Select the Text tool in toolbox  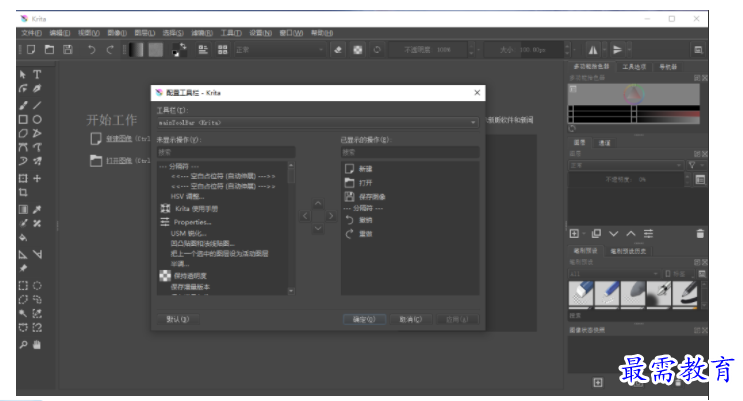click(37, 74)
